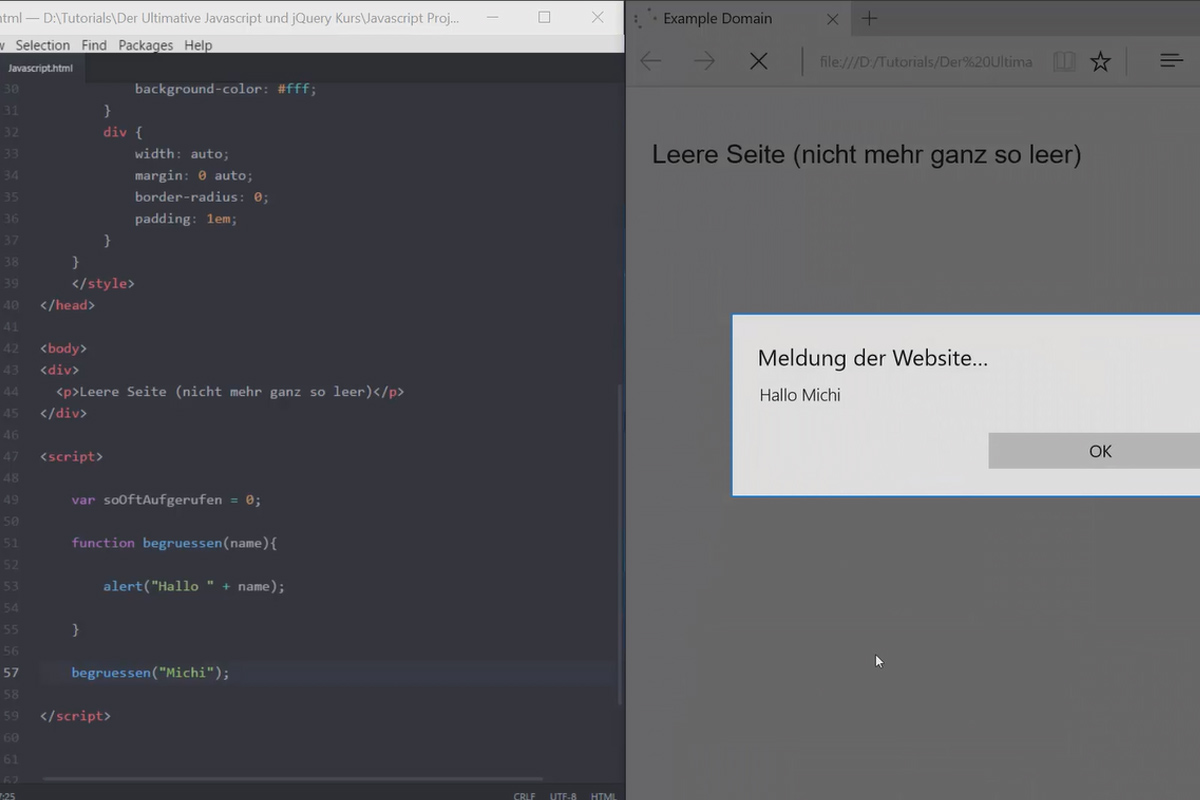The width and height of the screenshot is (1200, 800).
Task: Click the begruessen("Michi") call line
Action: 150,673
